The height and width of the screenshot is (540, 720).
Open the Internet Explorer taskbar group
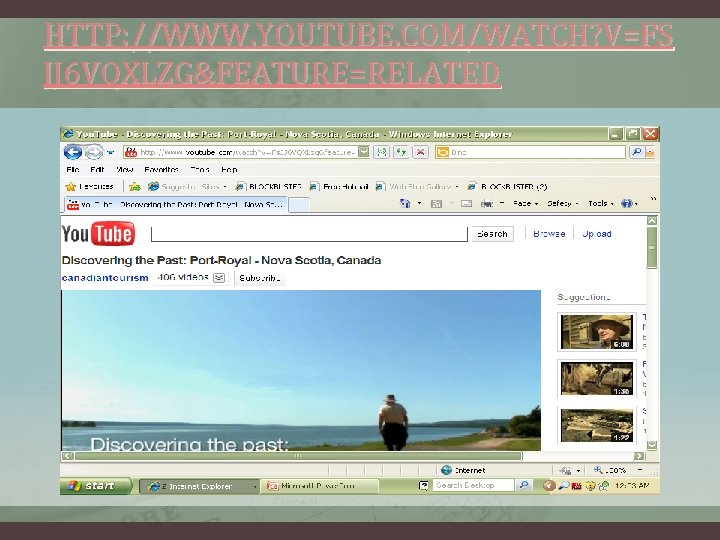(x=198, y=486)
